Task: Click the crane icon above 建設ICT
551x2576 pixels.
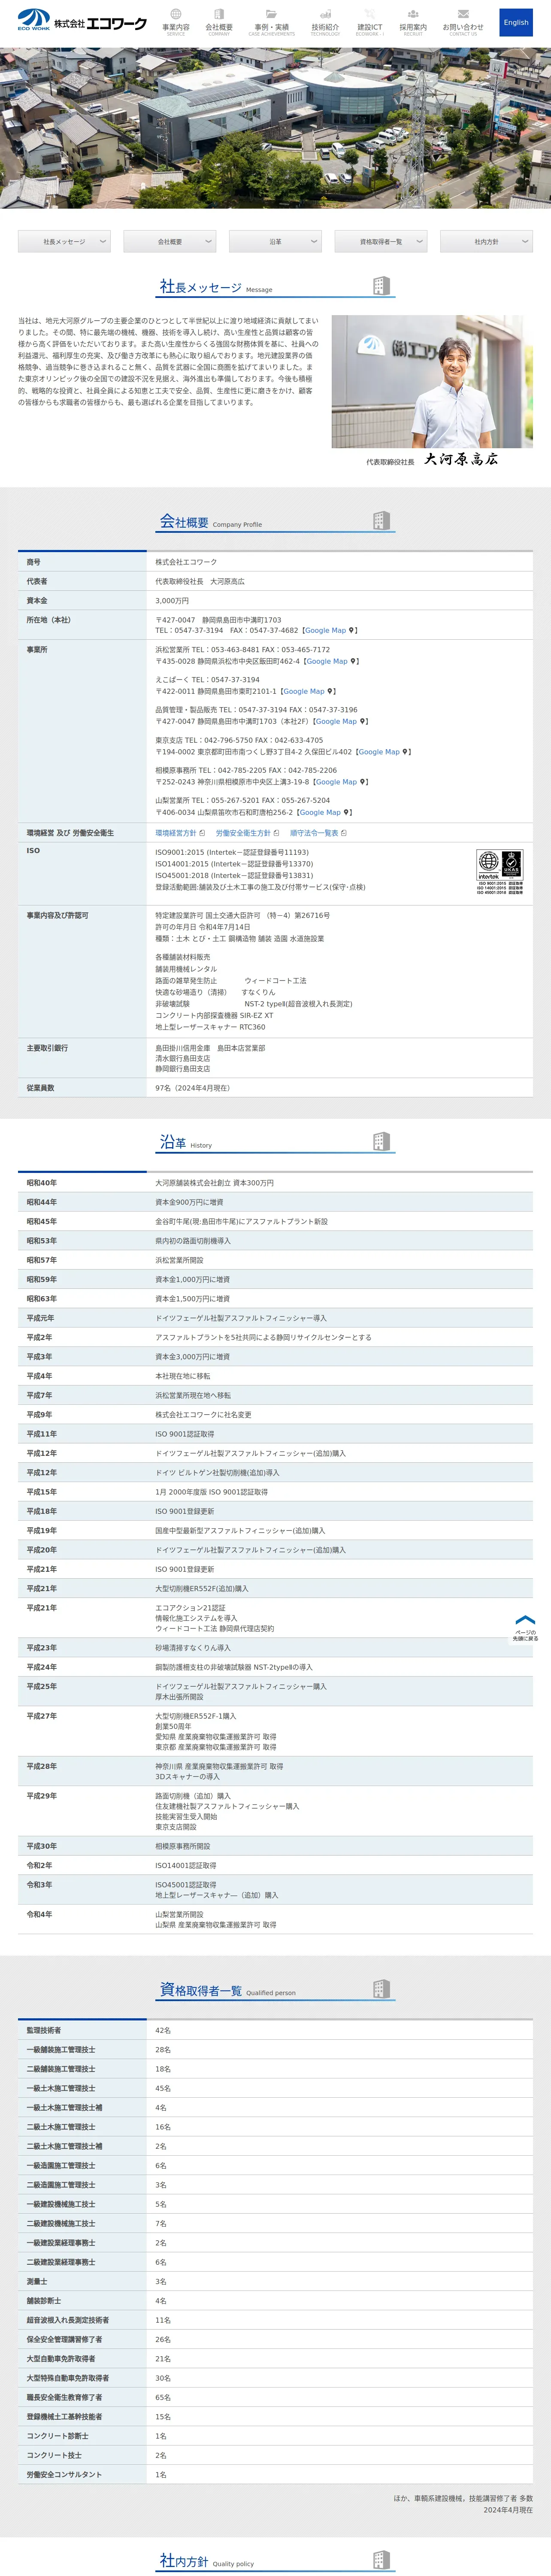Action: point(370,14)
